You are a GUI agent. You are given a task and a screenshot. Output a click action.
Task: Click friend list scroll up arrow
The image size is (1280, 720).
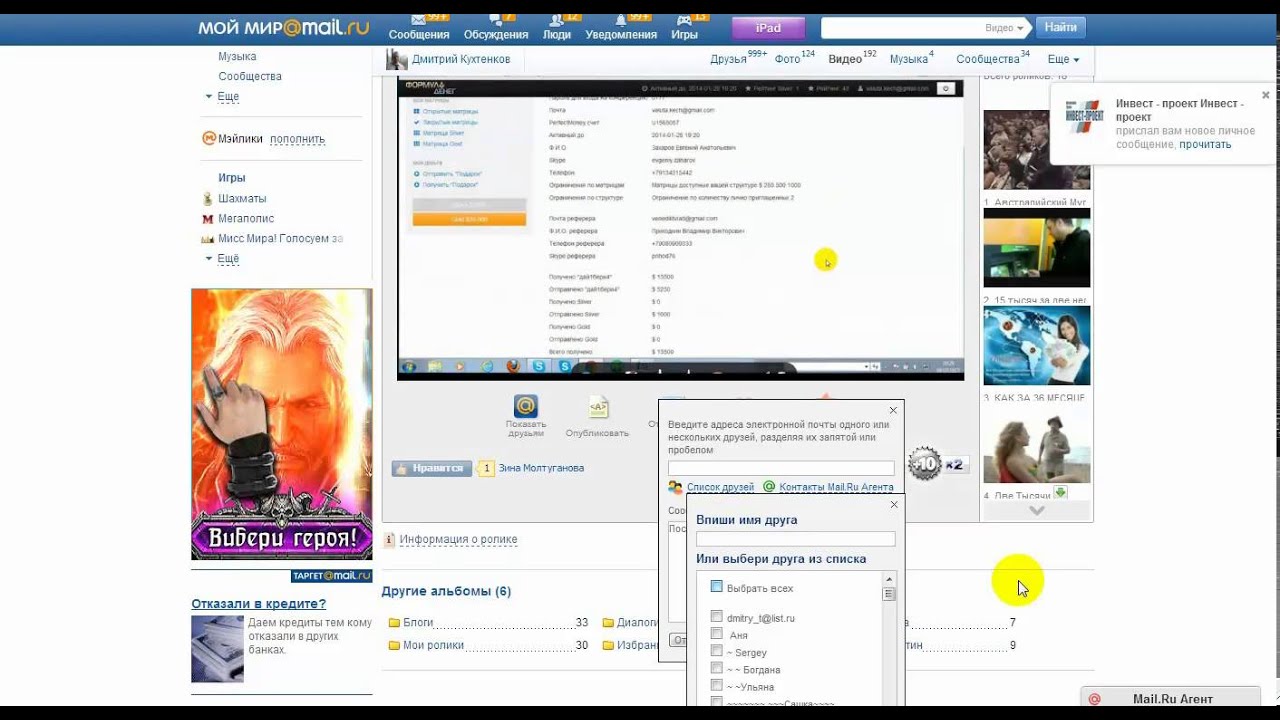click(888, 580)
